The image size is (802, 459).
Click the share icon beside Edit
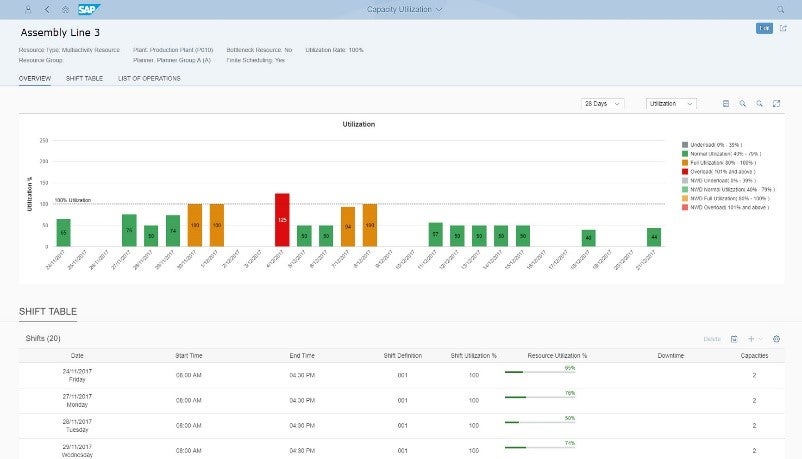click(783, 28)
